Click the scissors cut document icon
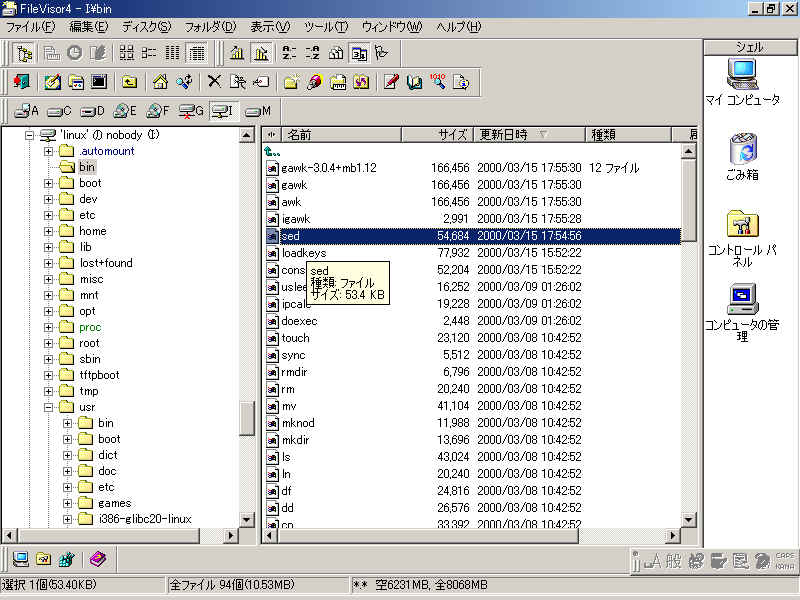This screenshot has height=600, width=800. tap(238, 82)
